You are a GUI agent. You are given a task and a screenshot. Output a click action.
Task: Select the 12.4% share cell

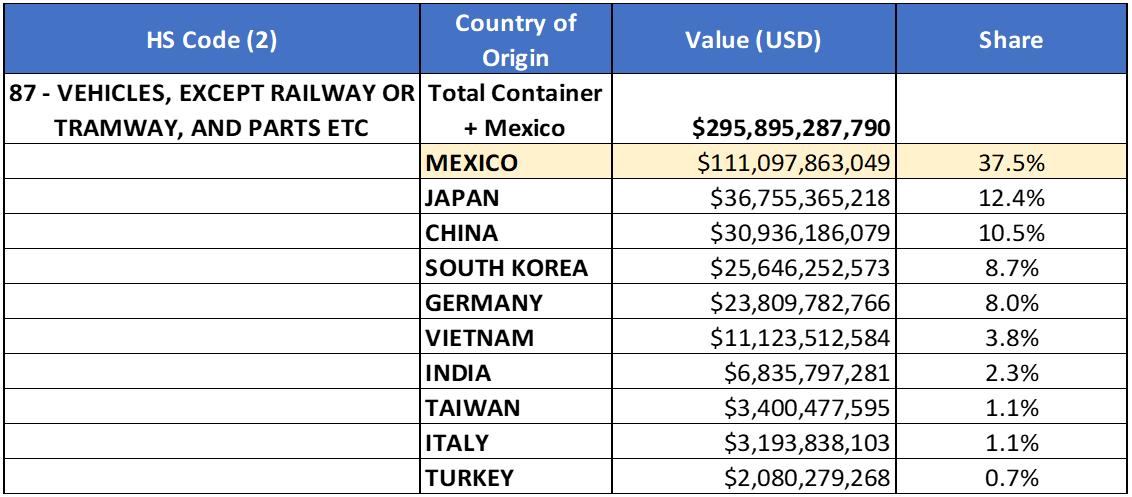coord(1010,198)
